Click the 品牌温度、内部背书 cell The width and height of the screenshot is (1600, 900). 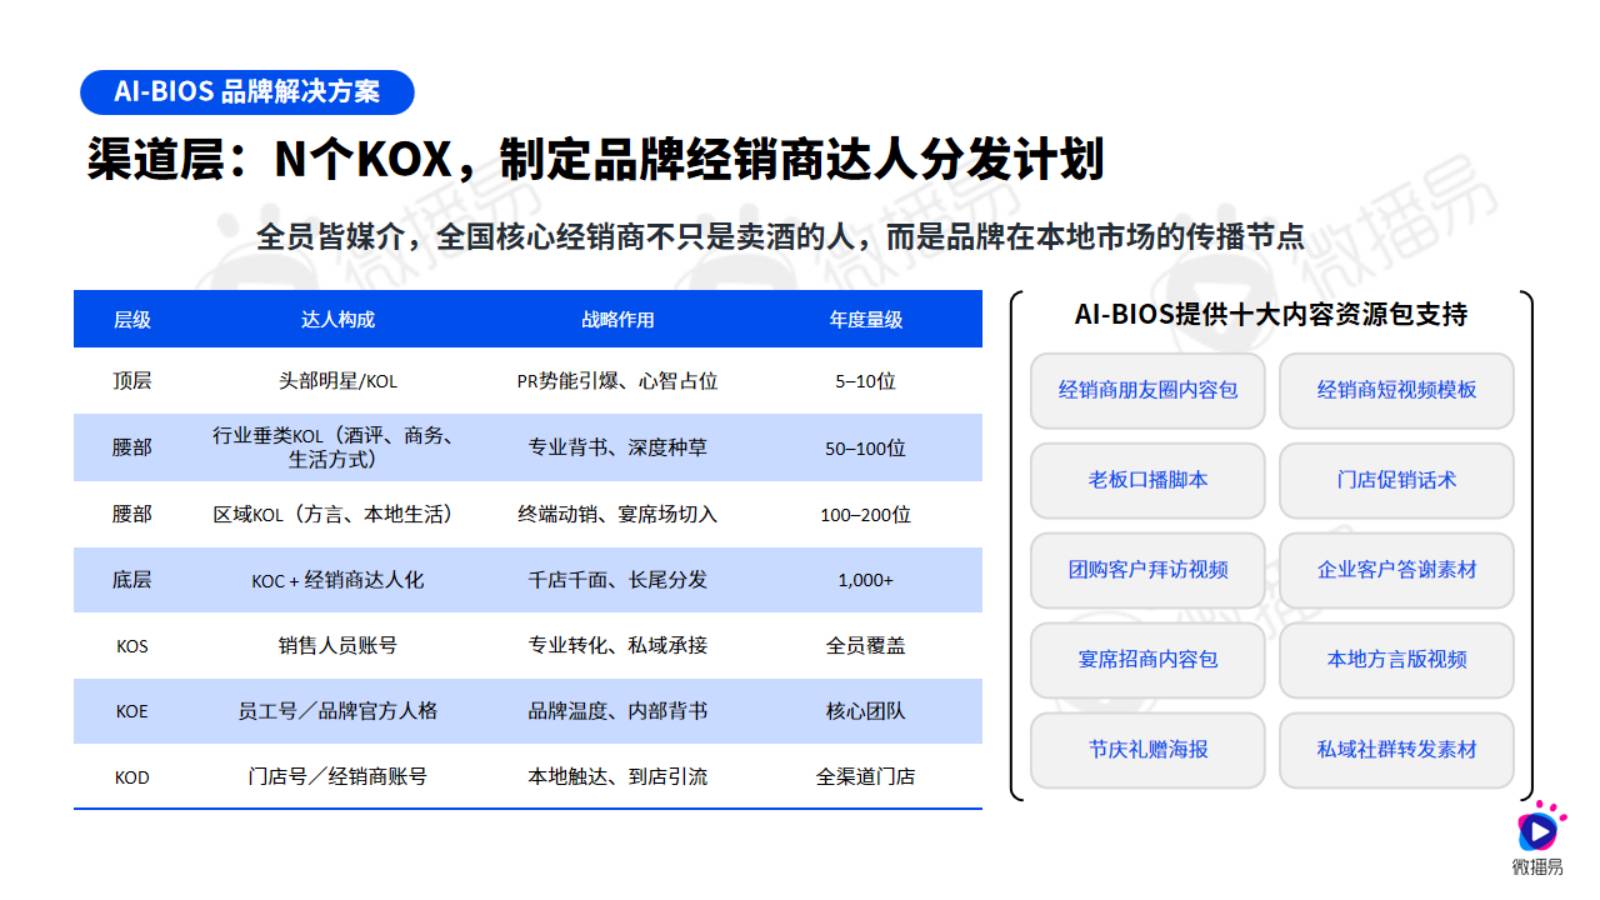point(618,711)
